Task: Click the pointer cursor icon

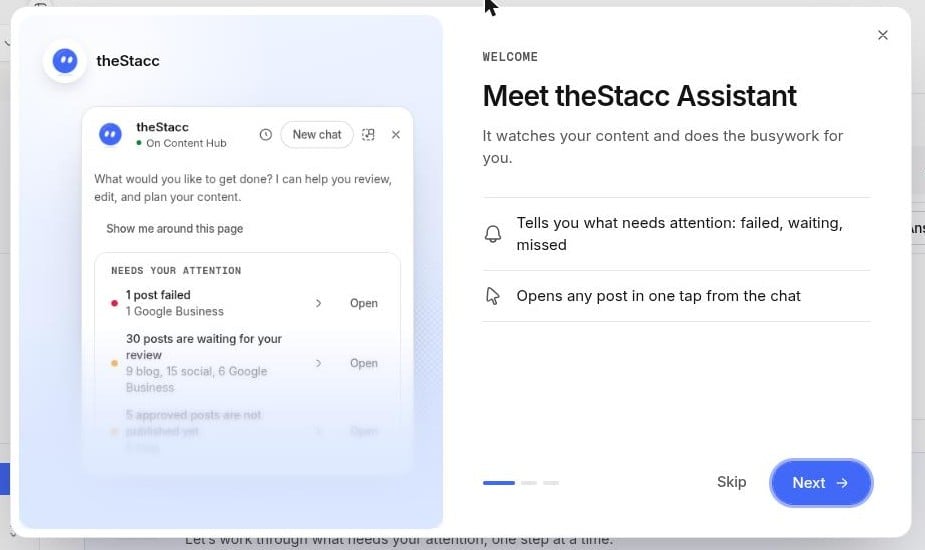Action: click(493, 296)
